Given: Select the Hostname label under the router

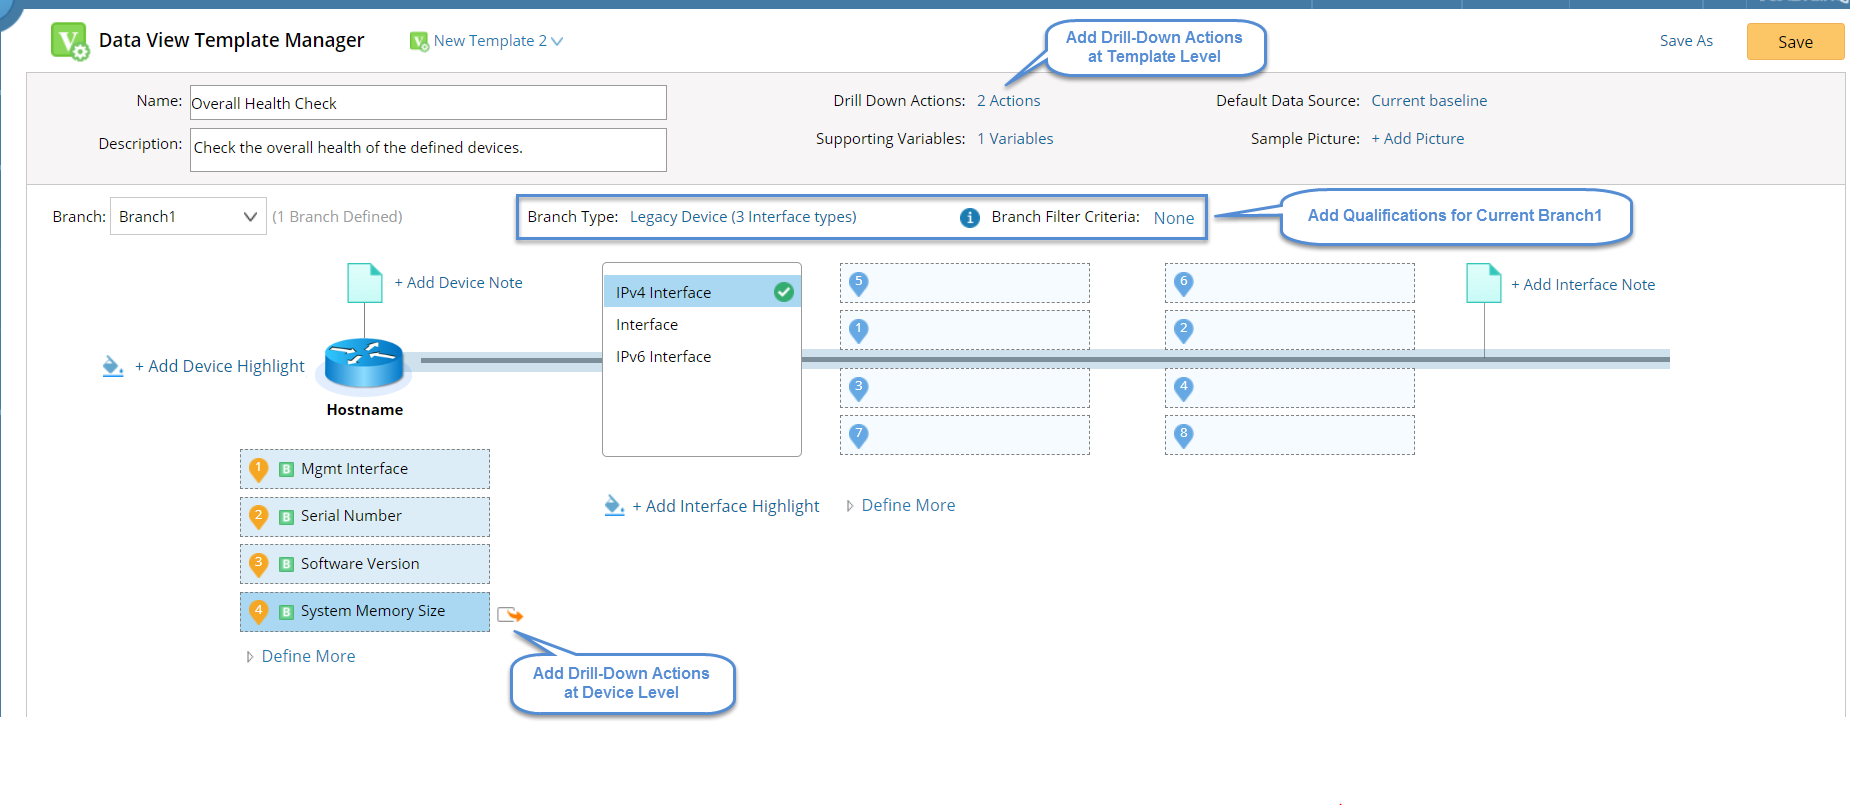Looking at the screenshot, I should point(365,410).
